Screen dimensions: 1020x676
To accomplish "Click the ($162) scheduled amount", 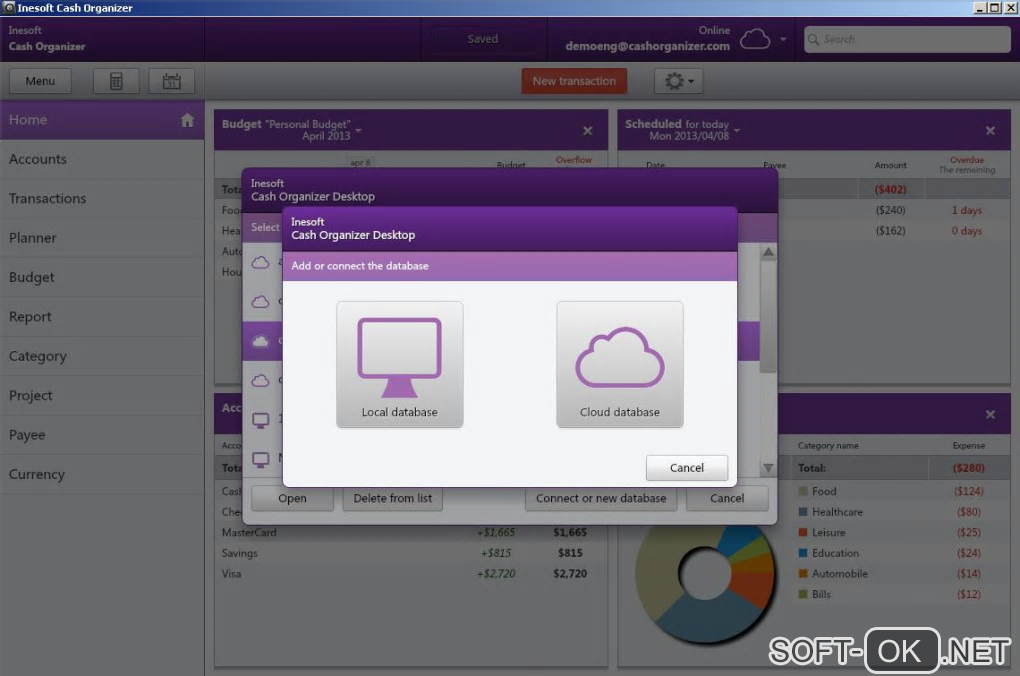I will pyautogui.click(x=890, y=231).
